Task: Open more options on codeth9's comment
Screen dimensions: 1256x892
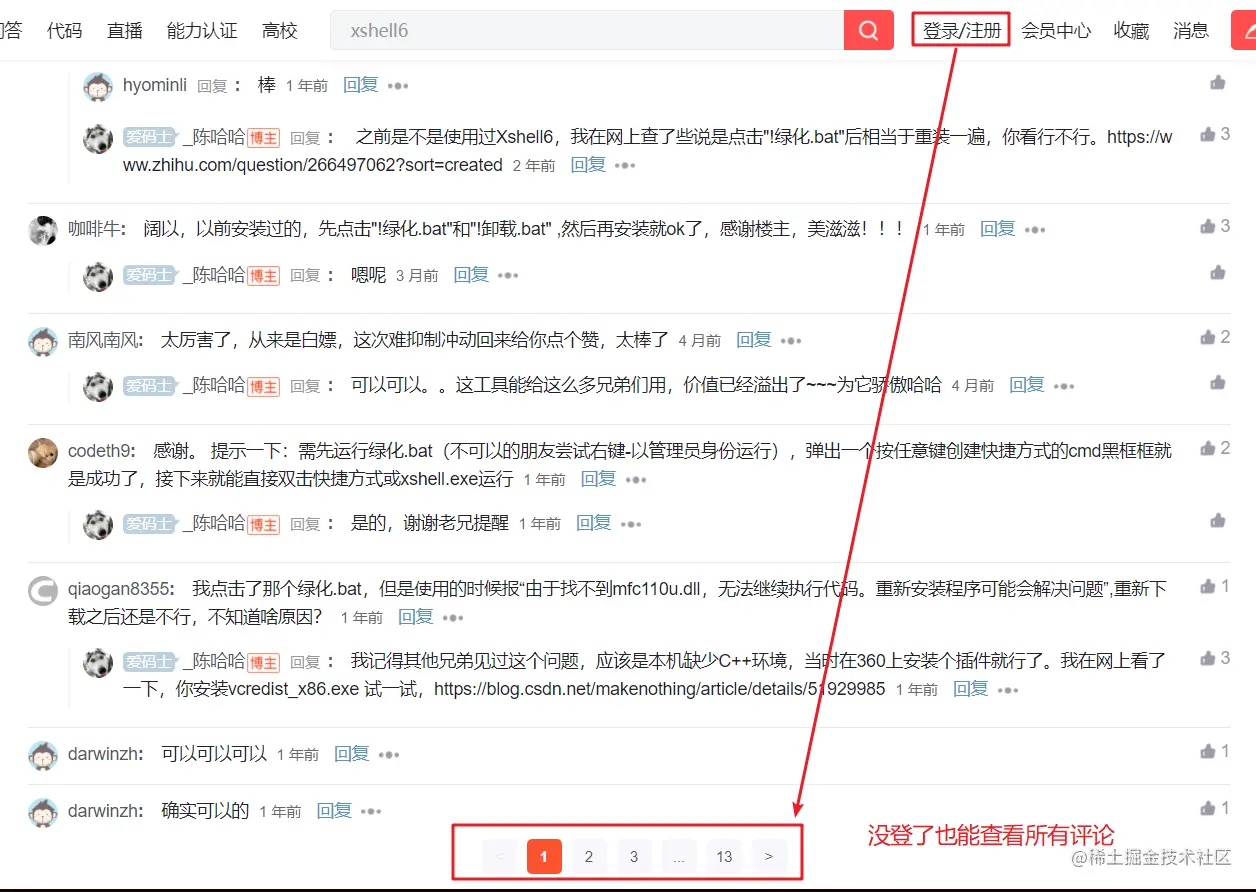Action: (636, 480)
